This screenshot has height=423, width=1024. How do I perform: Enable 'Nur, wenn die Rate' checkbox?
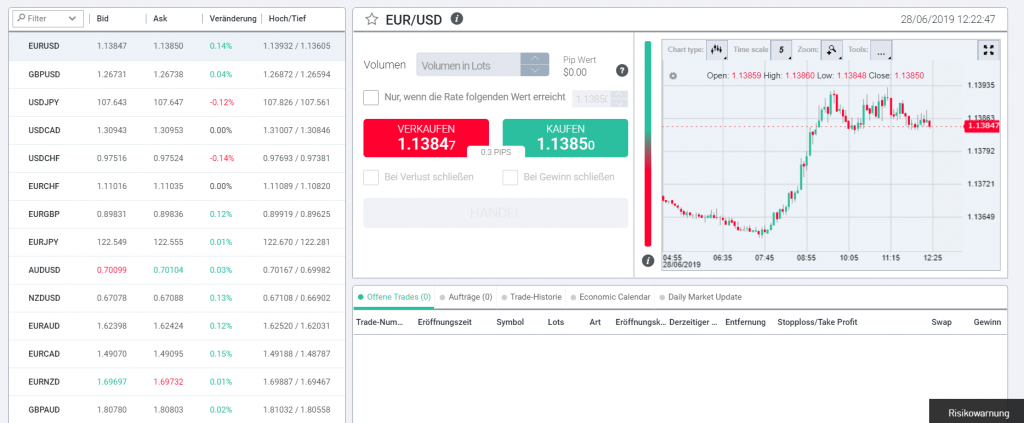[x=371, y=97]
